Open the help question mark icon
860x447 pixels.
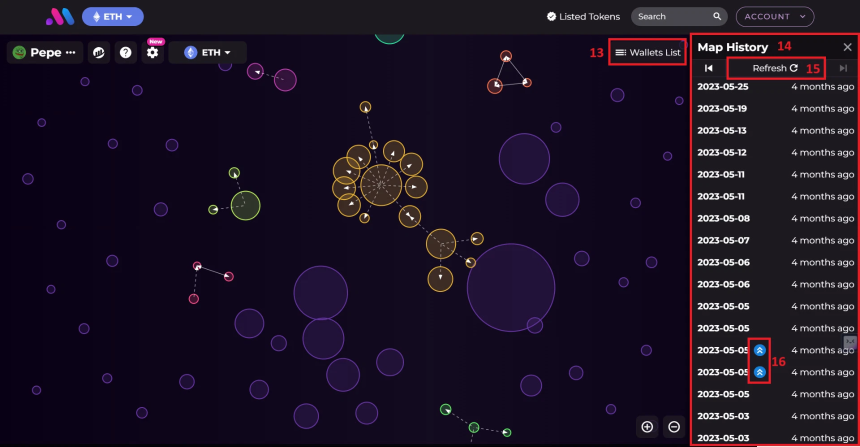tap(126, 53)
